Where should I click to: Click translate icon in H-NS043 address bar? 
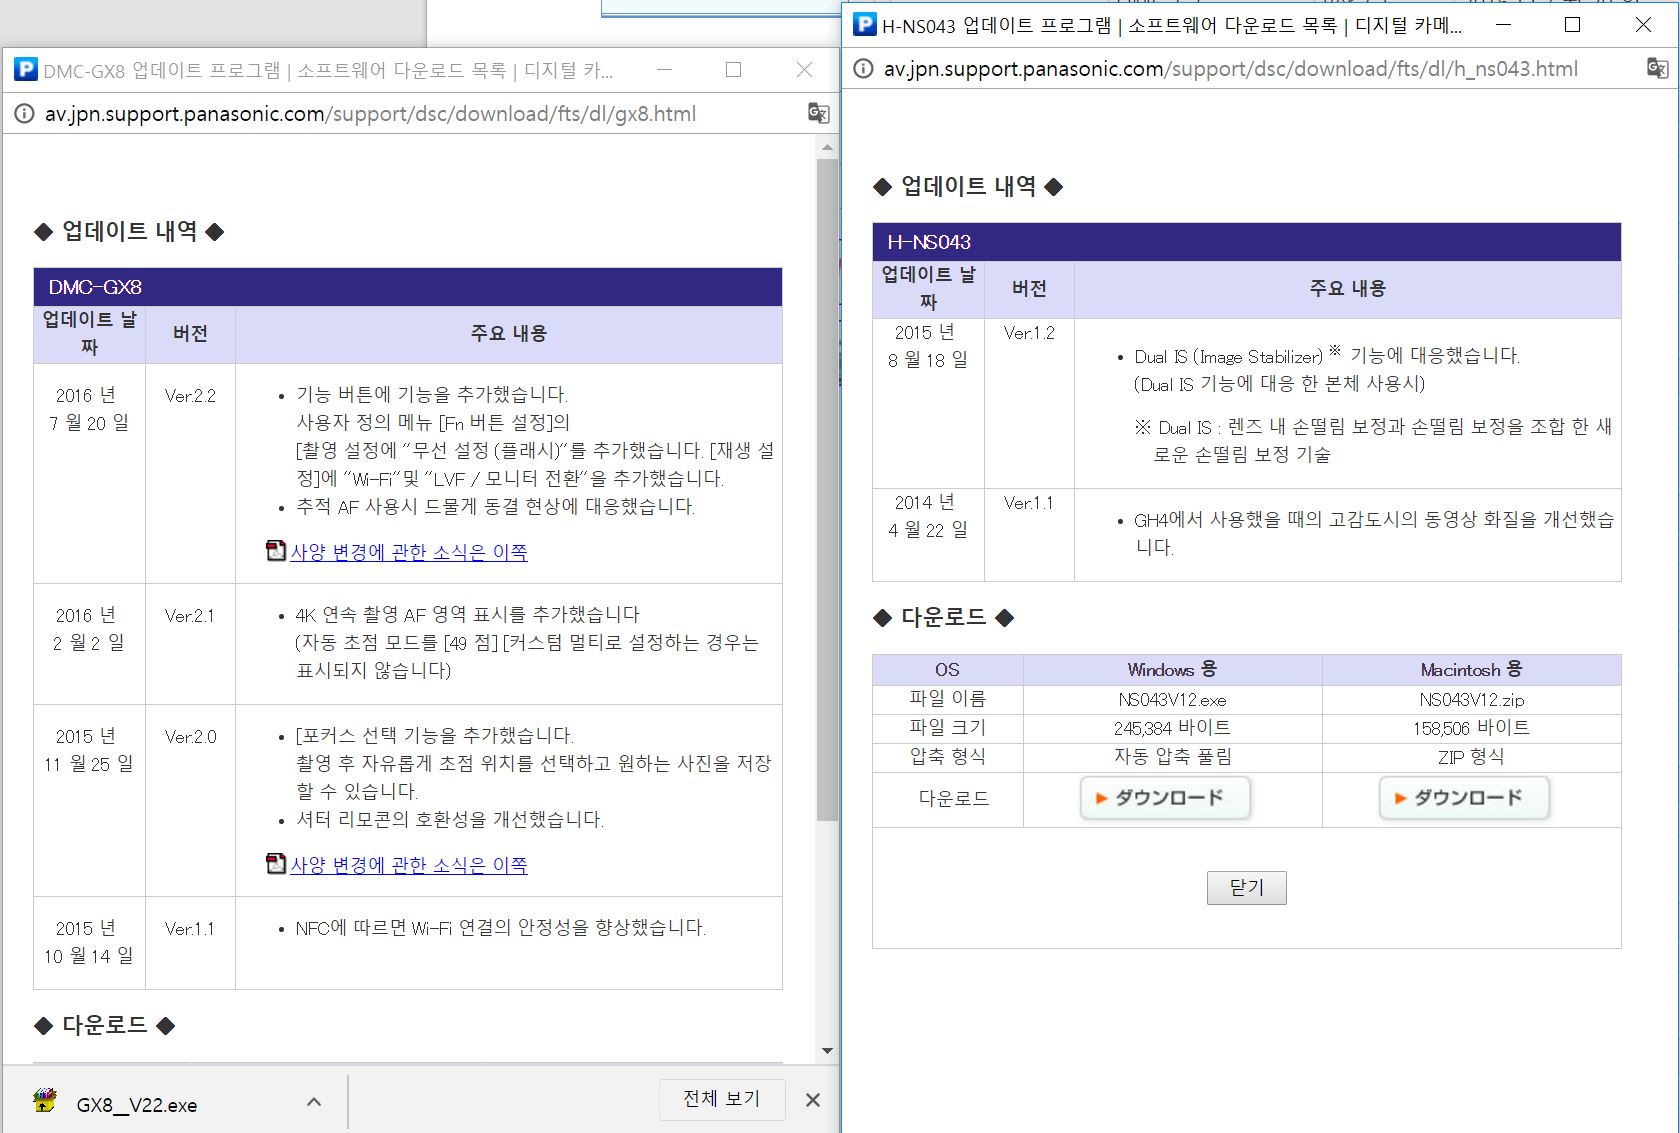click(1657, 68)
